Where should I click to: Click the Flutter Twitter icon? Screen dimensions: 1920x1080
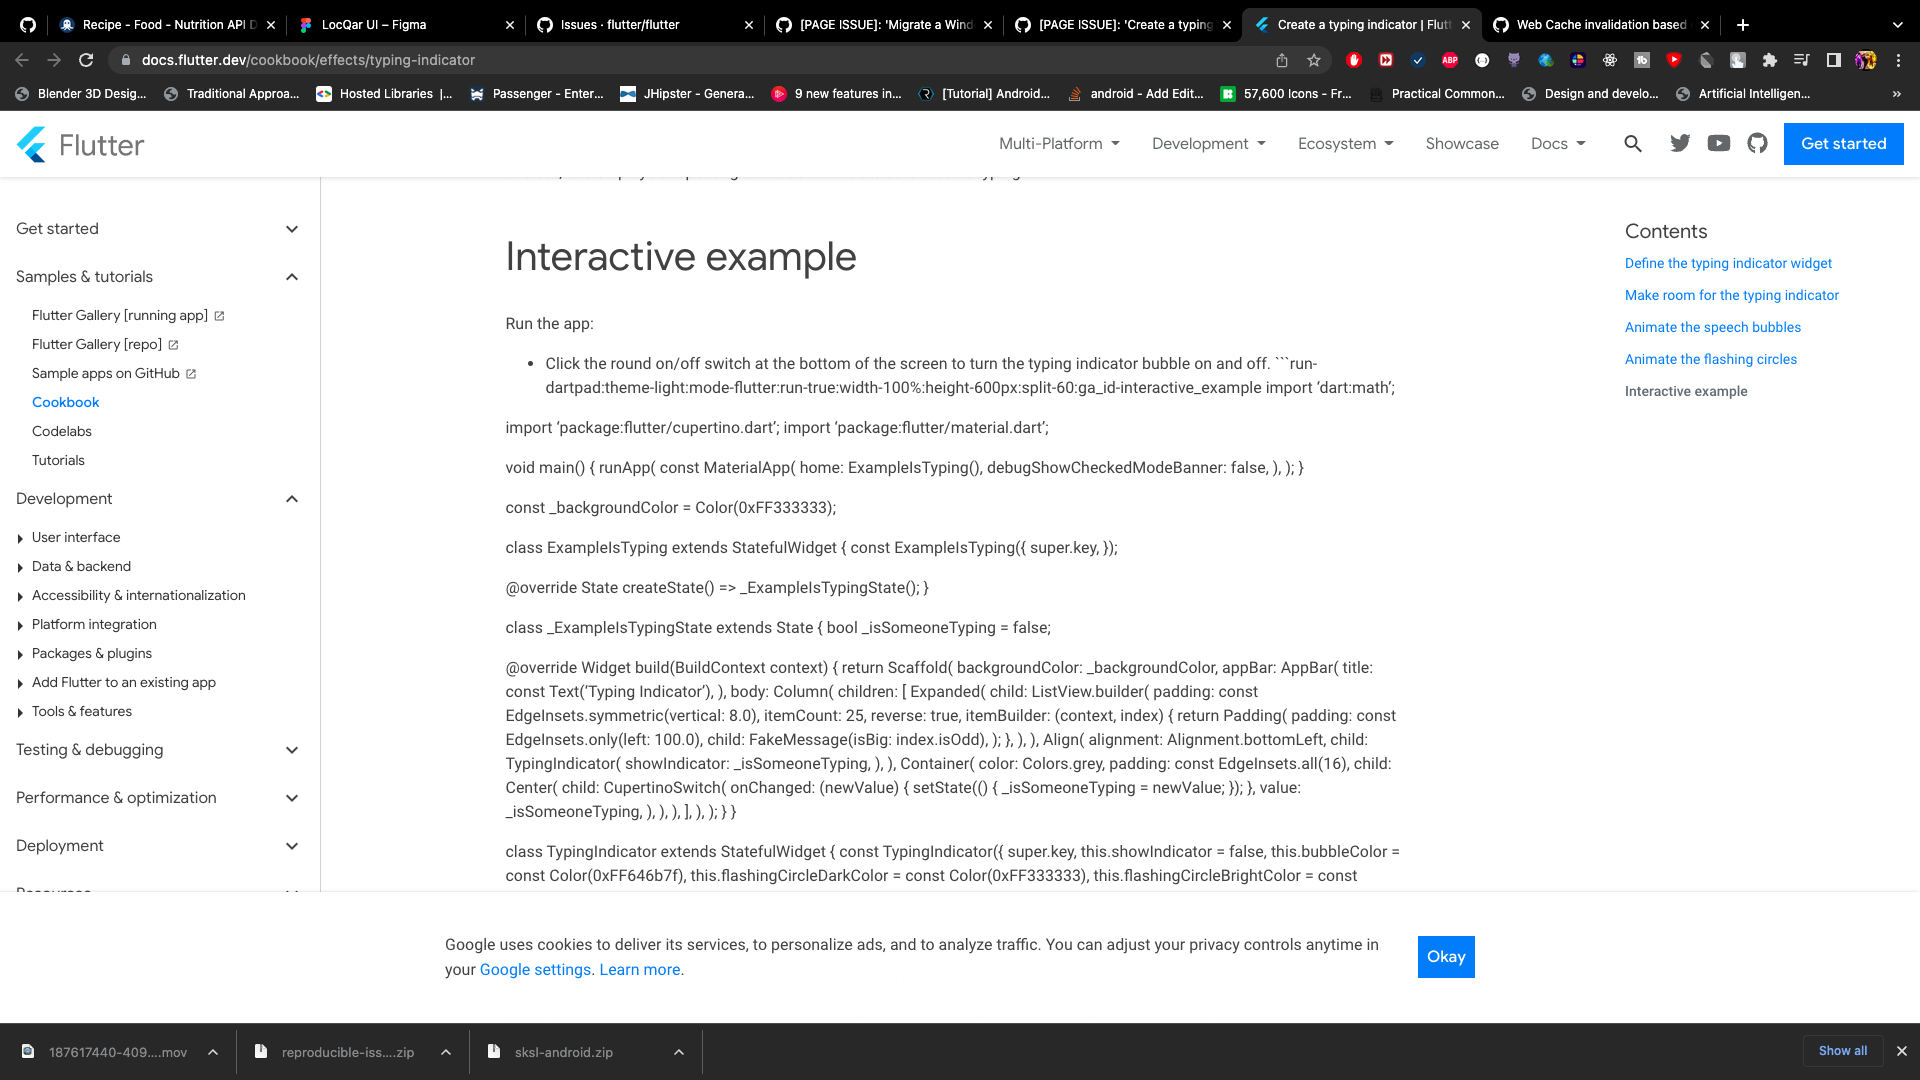tap(1679, 143)
